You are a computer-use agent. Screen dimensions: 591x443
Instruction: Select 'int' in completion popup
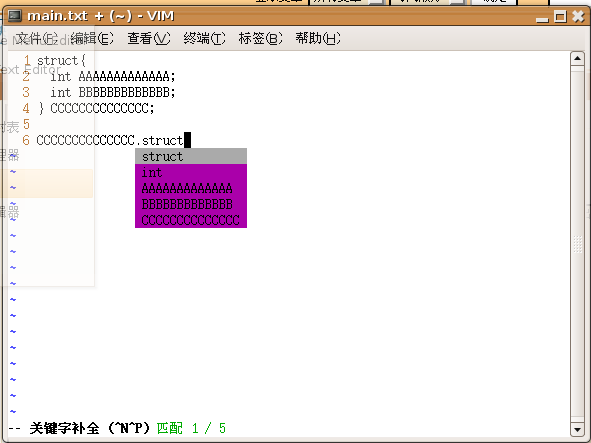[191, 172]
